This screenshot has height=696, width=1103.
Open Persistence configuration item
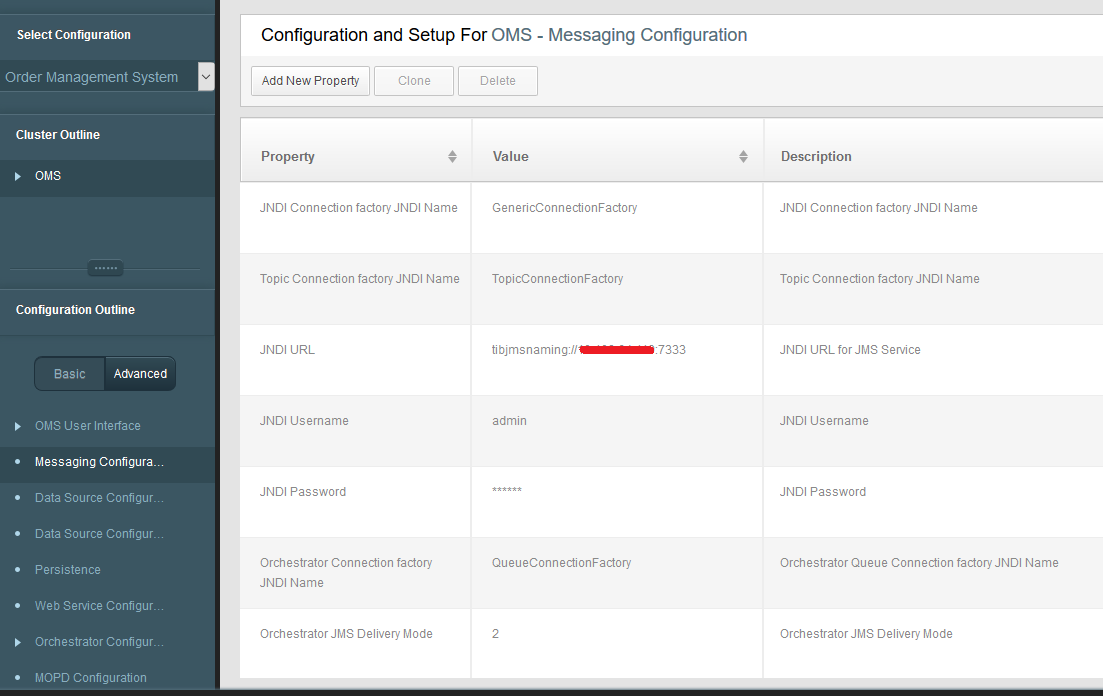pyautogui.click(x=68, y=570)
